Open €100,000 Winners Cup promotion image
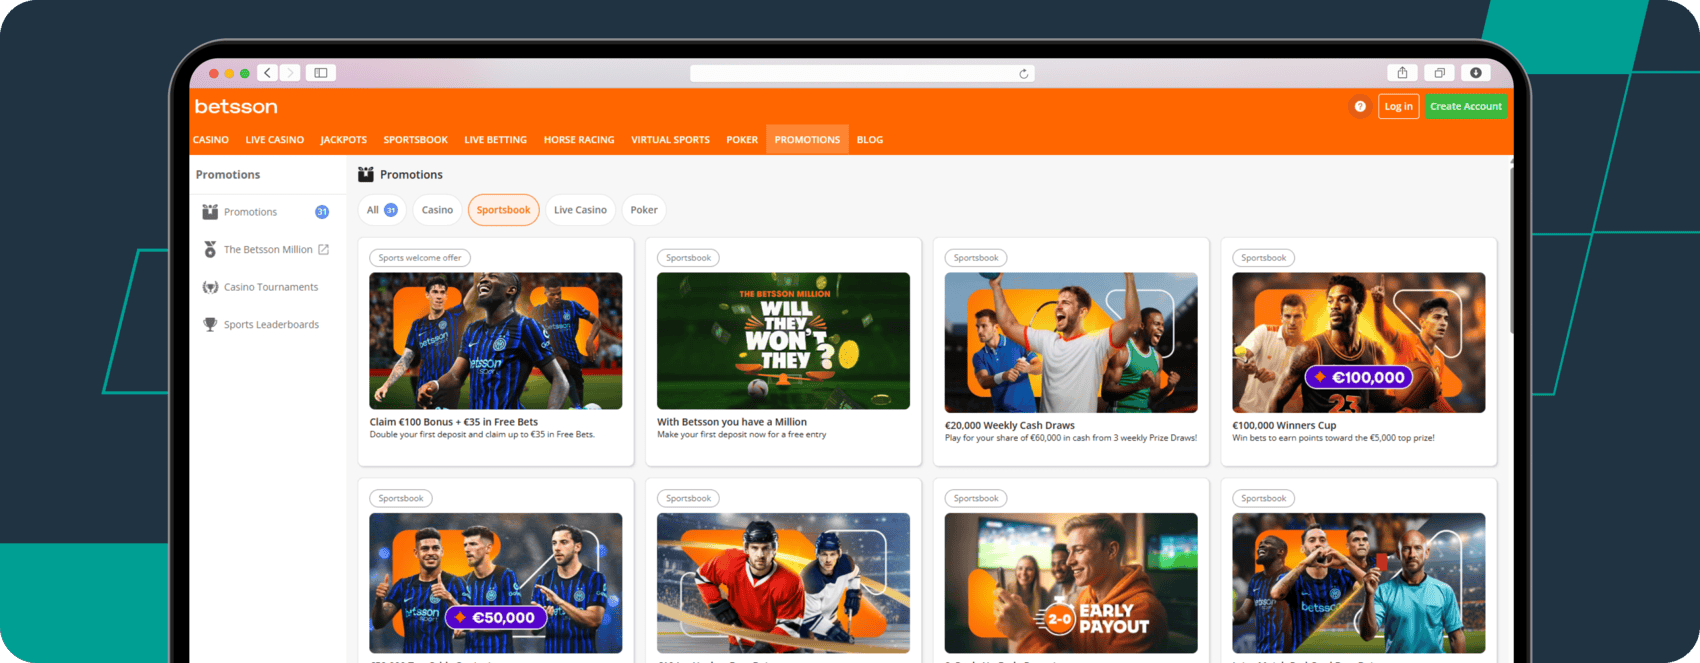This screenshot has width=1700, height=663. click(x=1359, y=343)
